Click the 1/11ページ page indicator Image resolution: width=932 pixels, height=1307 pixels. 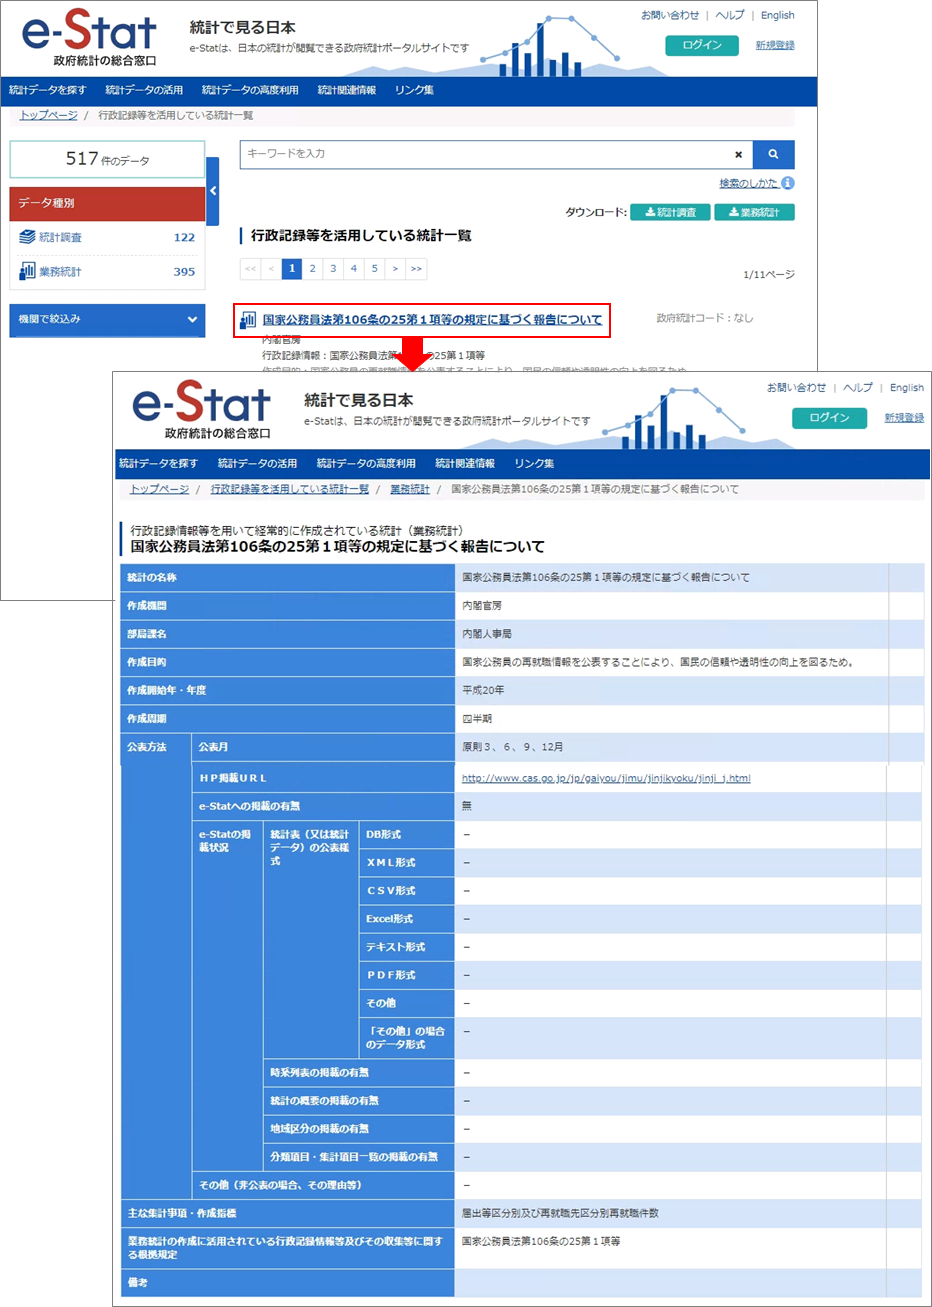(x=769, y=274)
